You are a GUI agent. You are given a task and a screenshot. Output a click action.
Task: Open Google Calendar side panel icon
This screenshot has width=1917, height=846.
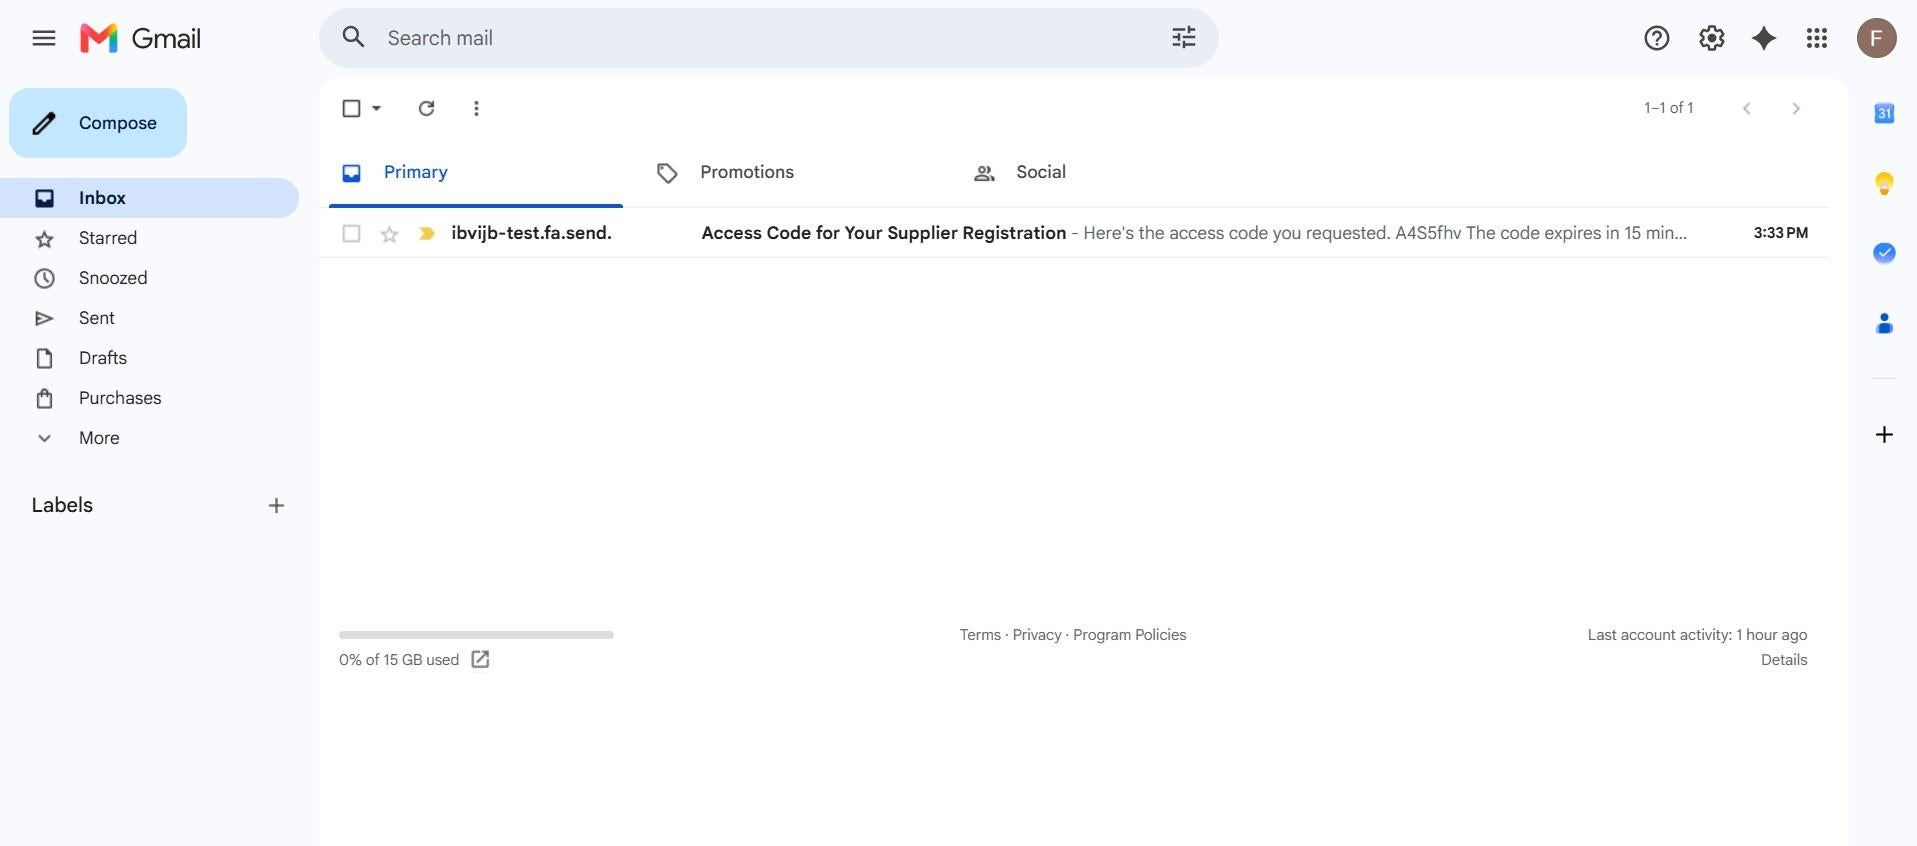coord(1884,113)
